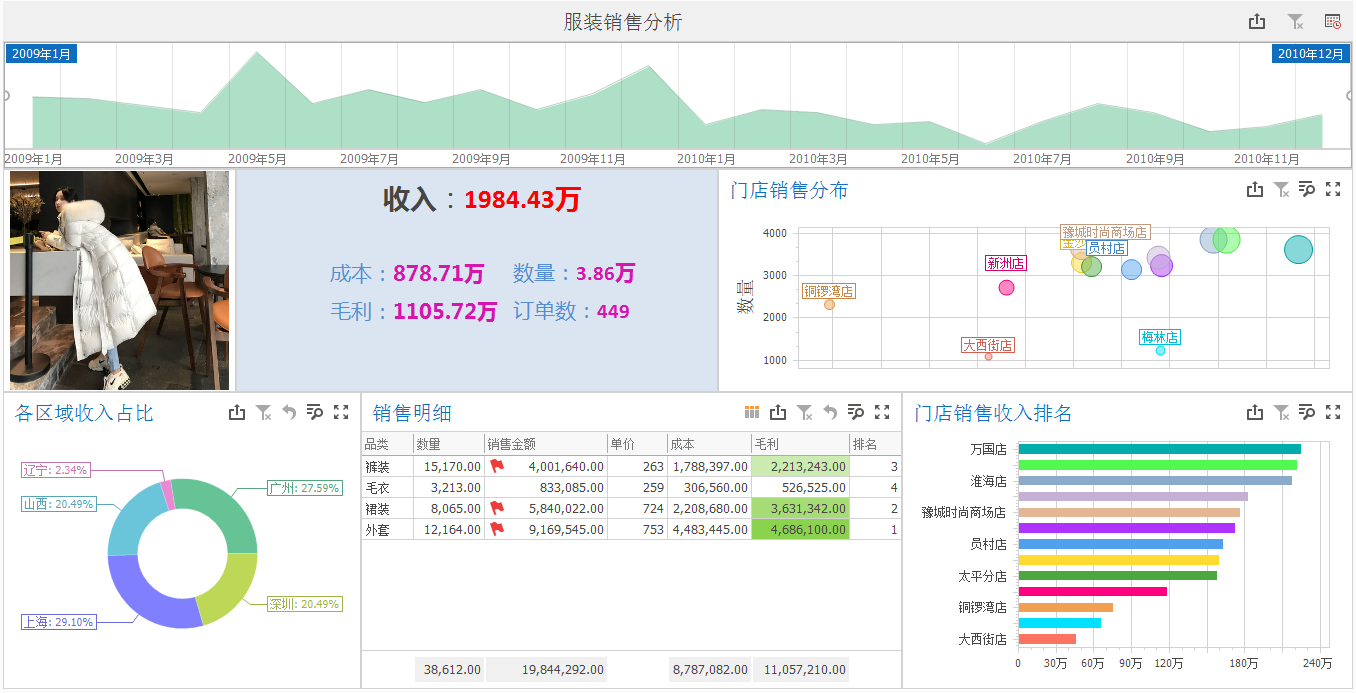
Task: Click the 广州: 27.59% label
Action: tap(304, 488)
